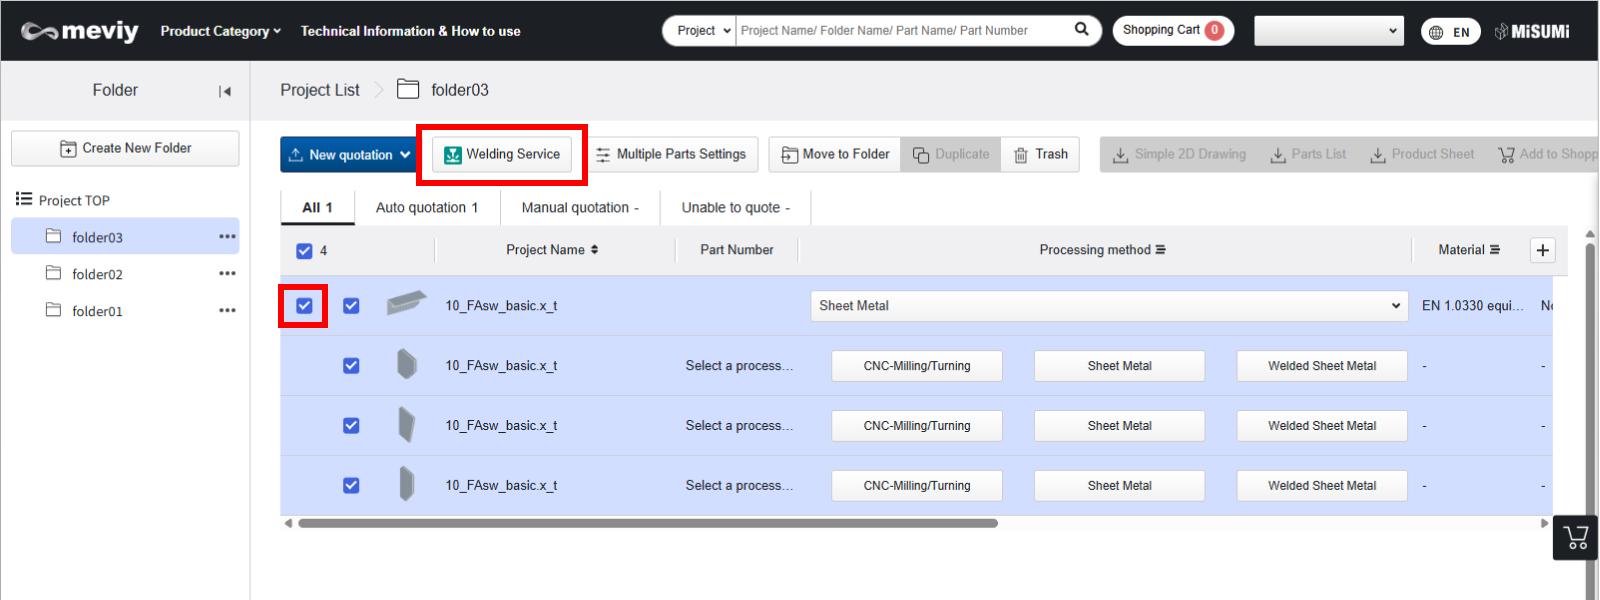Click the Processing method filter icon
This screenshot has height=600, width=1600.
(x=1161, y=250)
